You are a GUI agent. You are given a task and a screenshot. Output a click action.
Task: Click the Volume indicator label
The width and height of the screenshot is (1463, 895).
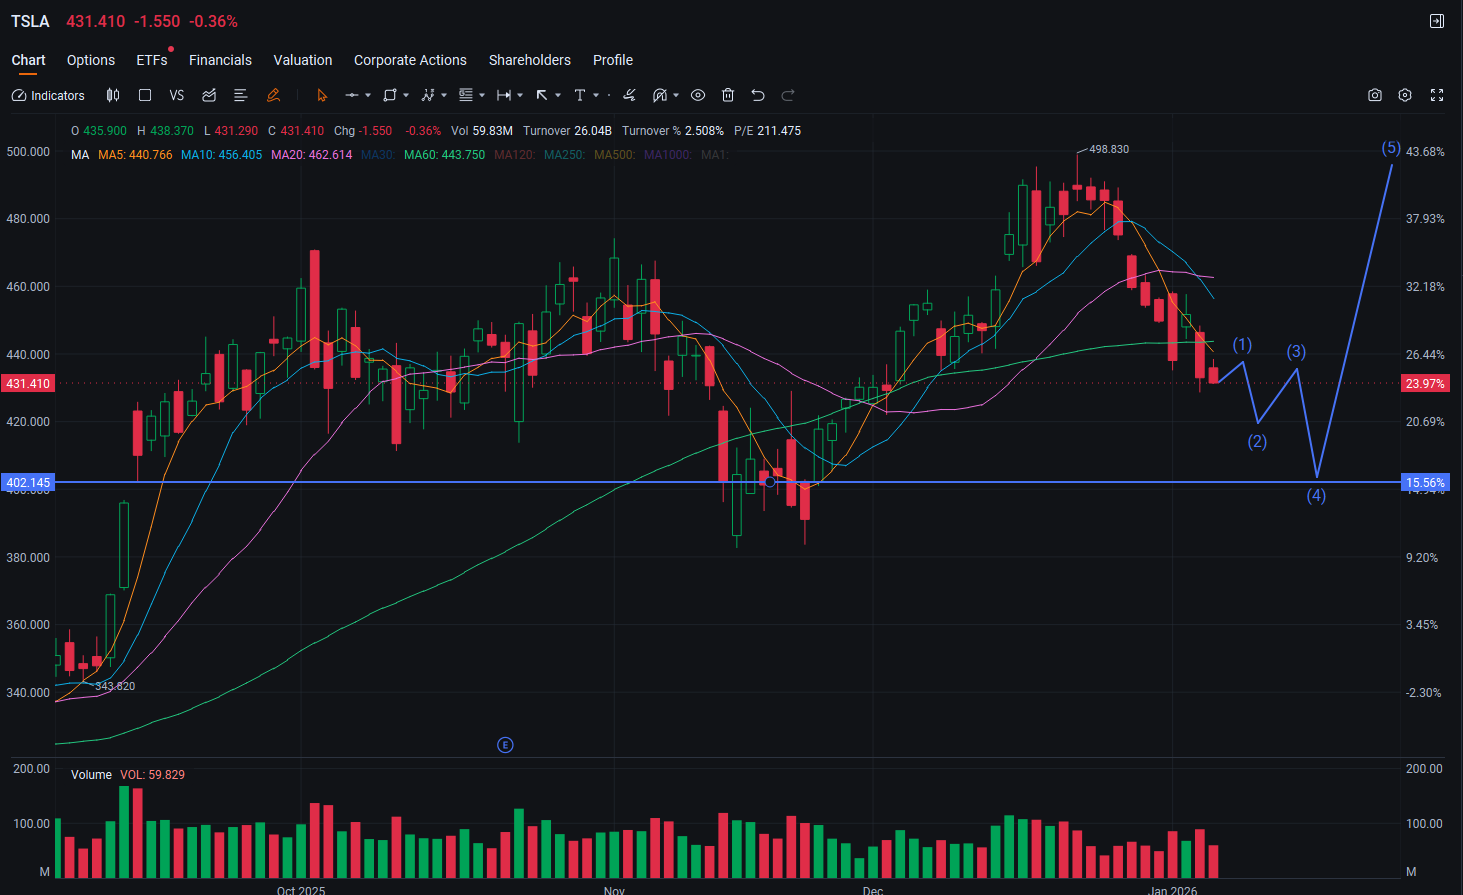(x=91, y=775)
